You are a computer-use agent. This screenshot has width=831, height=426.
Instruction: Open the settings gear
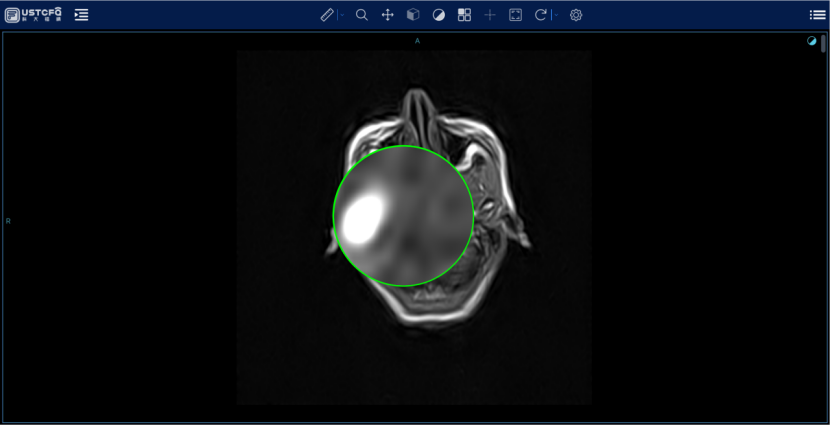pyautogui.click(x=576, y=15)
